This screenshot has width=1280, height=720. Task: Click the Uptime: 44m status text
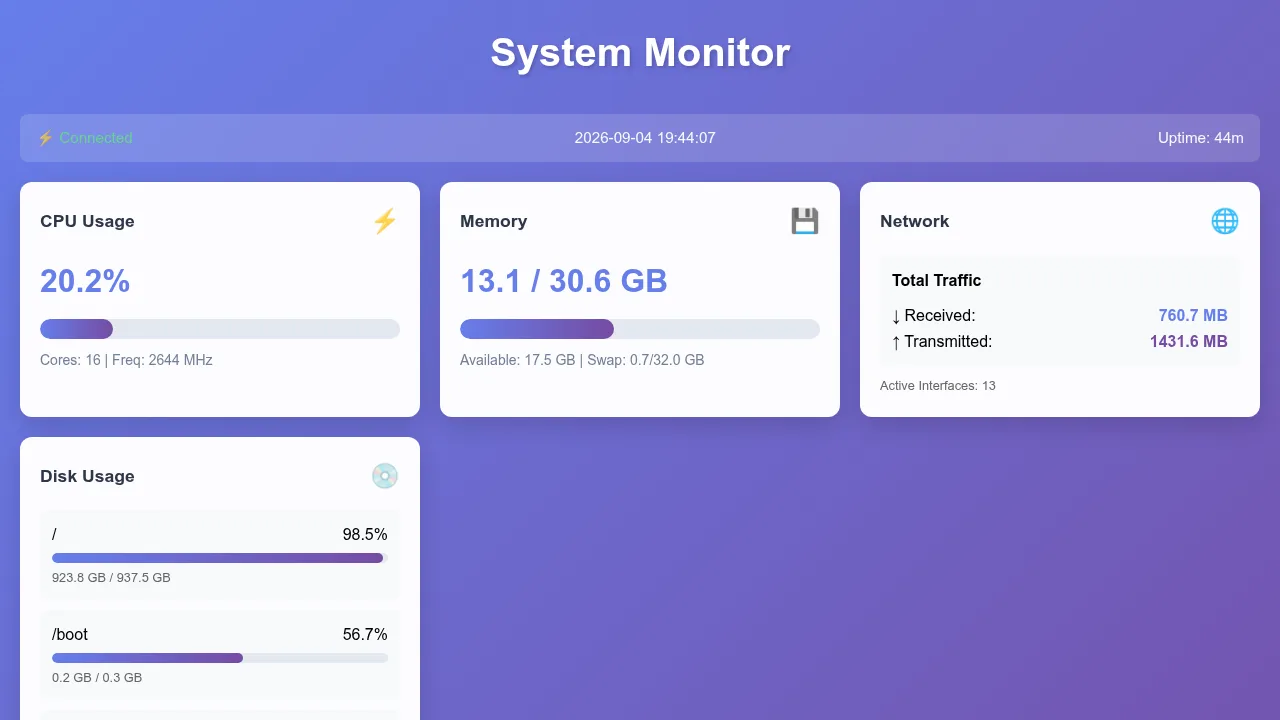[1201, 138]
